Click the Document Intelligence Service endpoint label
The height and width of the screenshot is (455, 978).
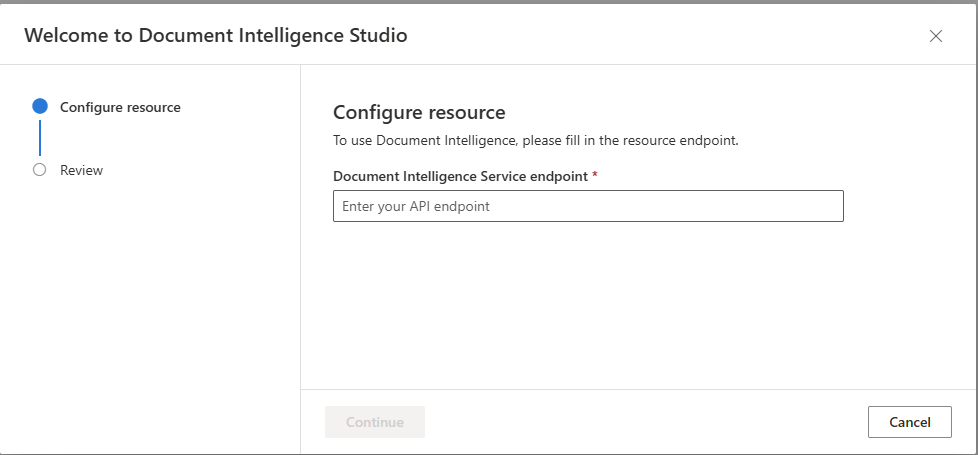(460, 176)
